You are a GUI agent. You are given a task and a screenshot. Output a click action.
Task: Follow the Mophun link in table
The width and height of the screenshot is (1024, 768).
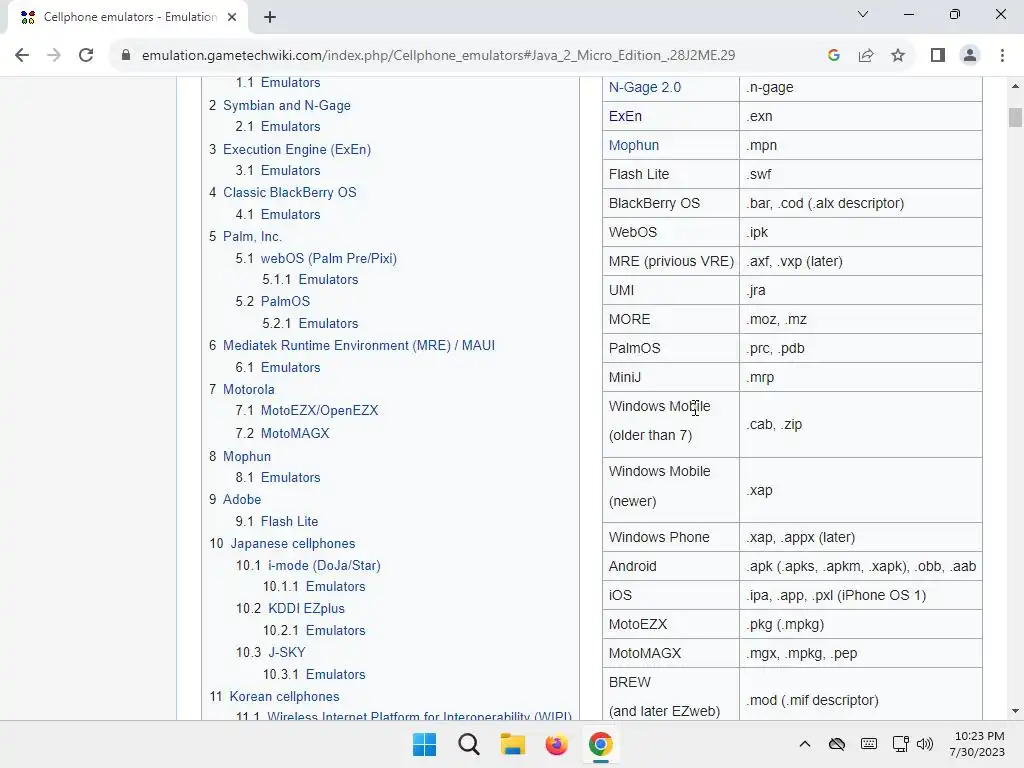[633, 145]
